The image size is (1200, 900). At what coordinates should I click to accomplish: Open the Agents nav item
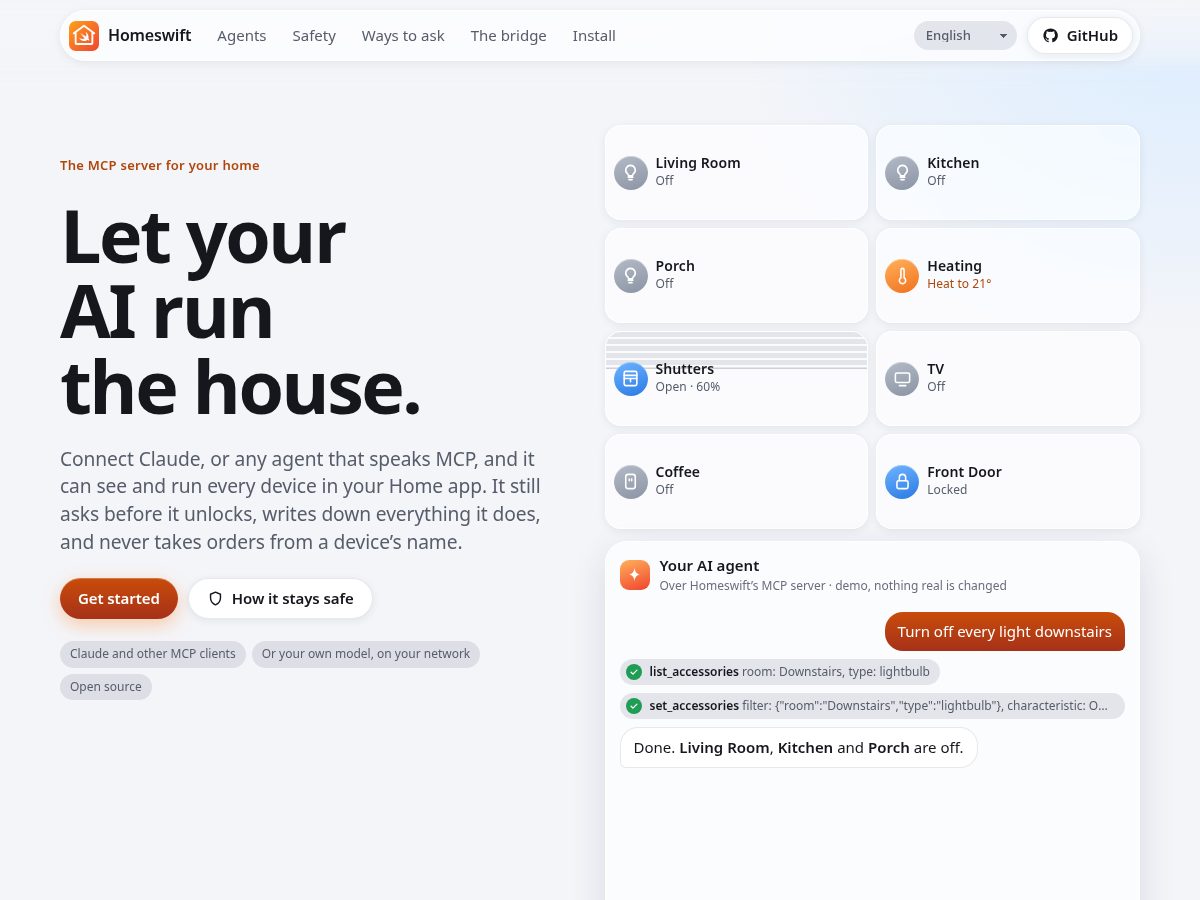click(242, 36)
